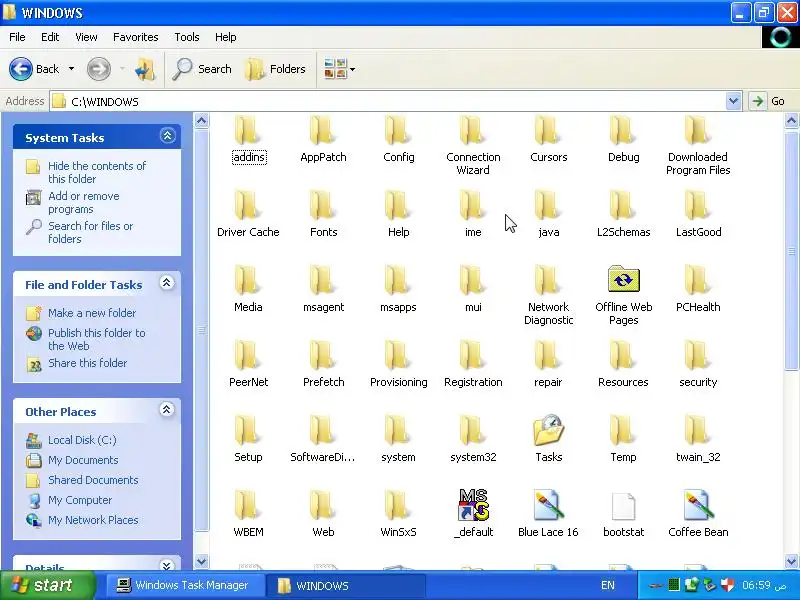Go to My Computer

pyautogui.click(x=80, y=500)
